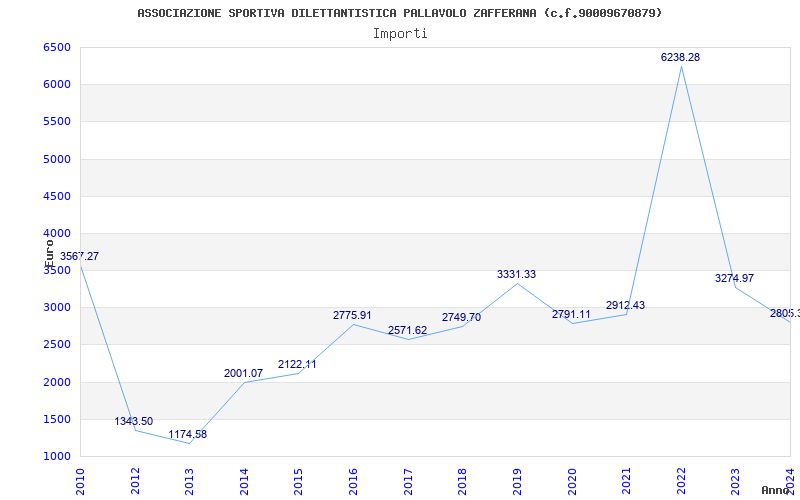Viewport: 800px width, 500px height.
Task: Click y-axis tick label 1000
Action: pos(57,457)
